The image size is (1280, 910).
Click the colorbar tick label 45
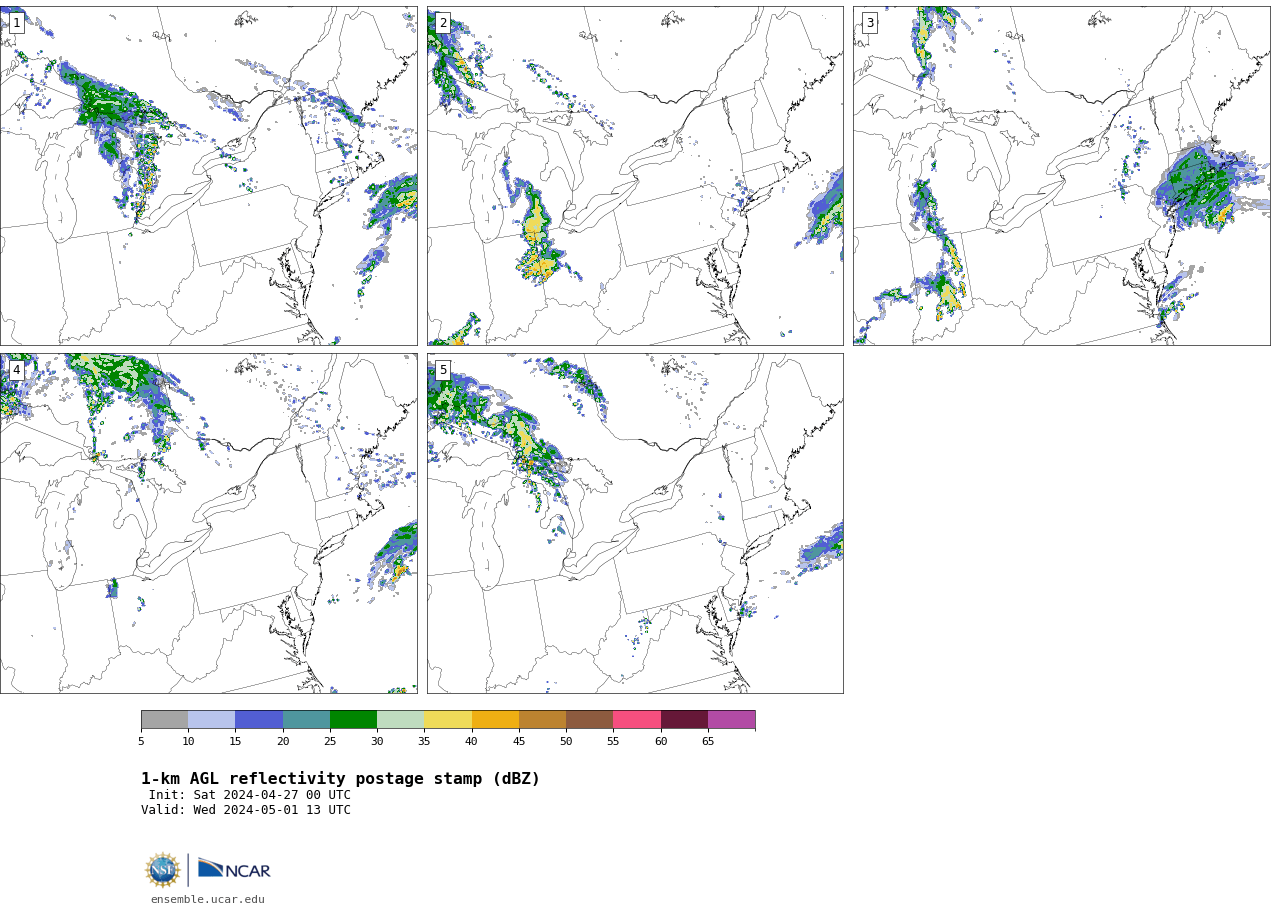coord(519,741)
